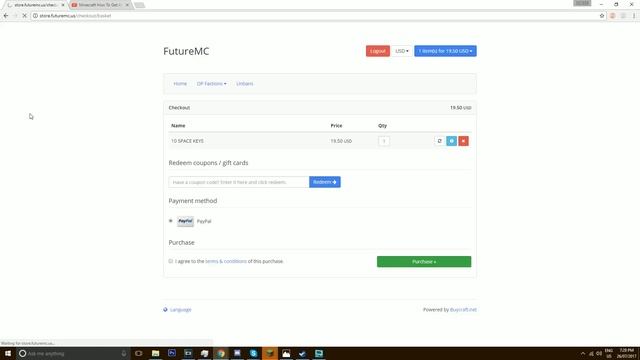
Task: Select the PayPal payment method radio button
Action: click(171, 221)
